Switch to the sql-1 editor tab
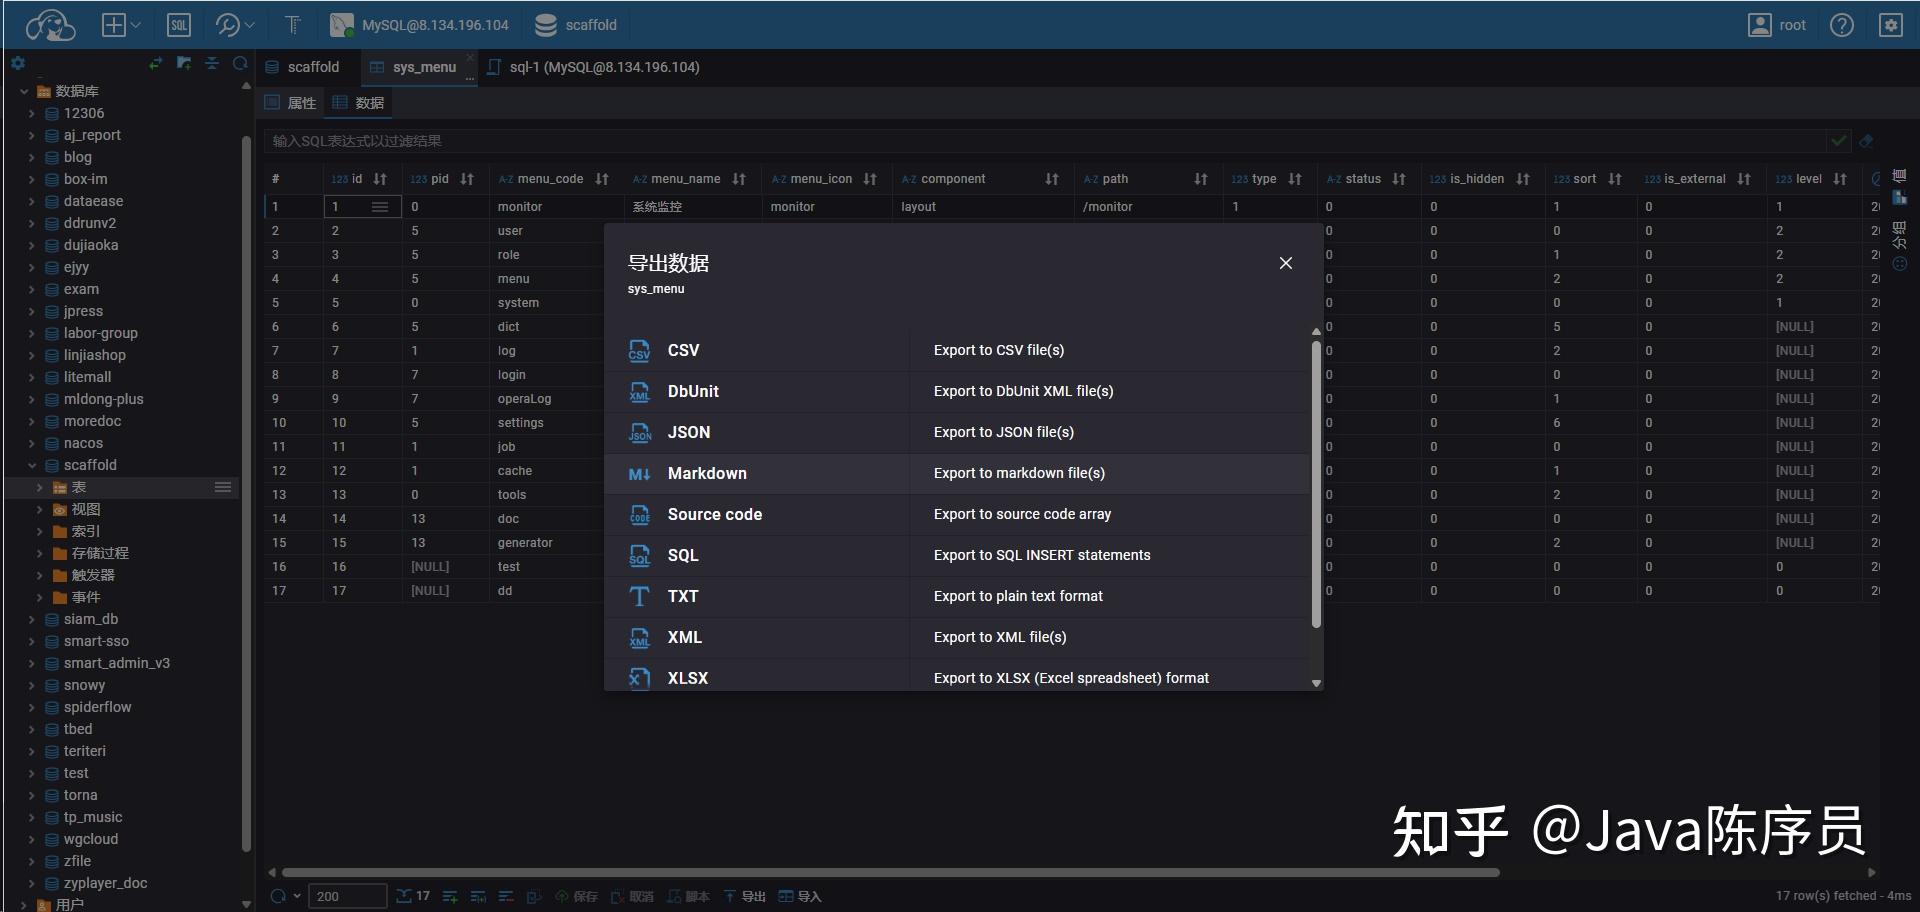The height and width of the screenshot is (912, 1920). click(x=594, y=67)
